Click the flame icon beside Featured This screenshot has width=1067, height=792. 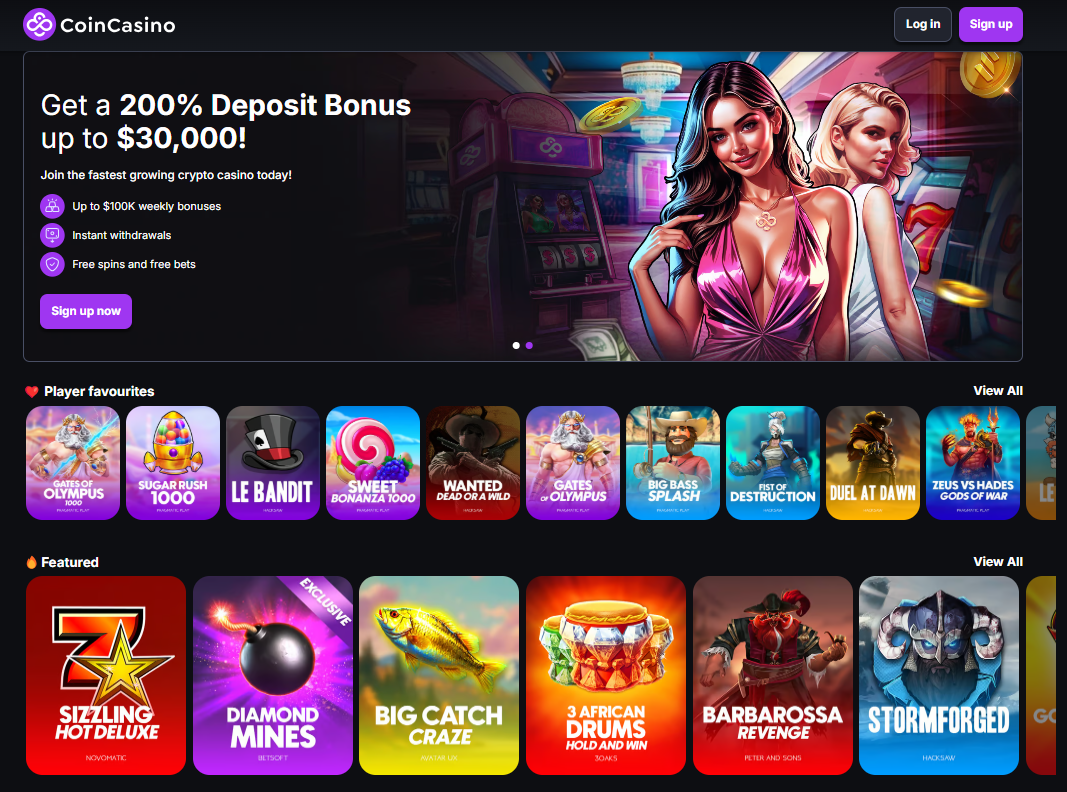point(31,562)
